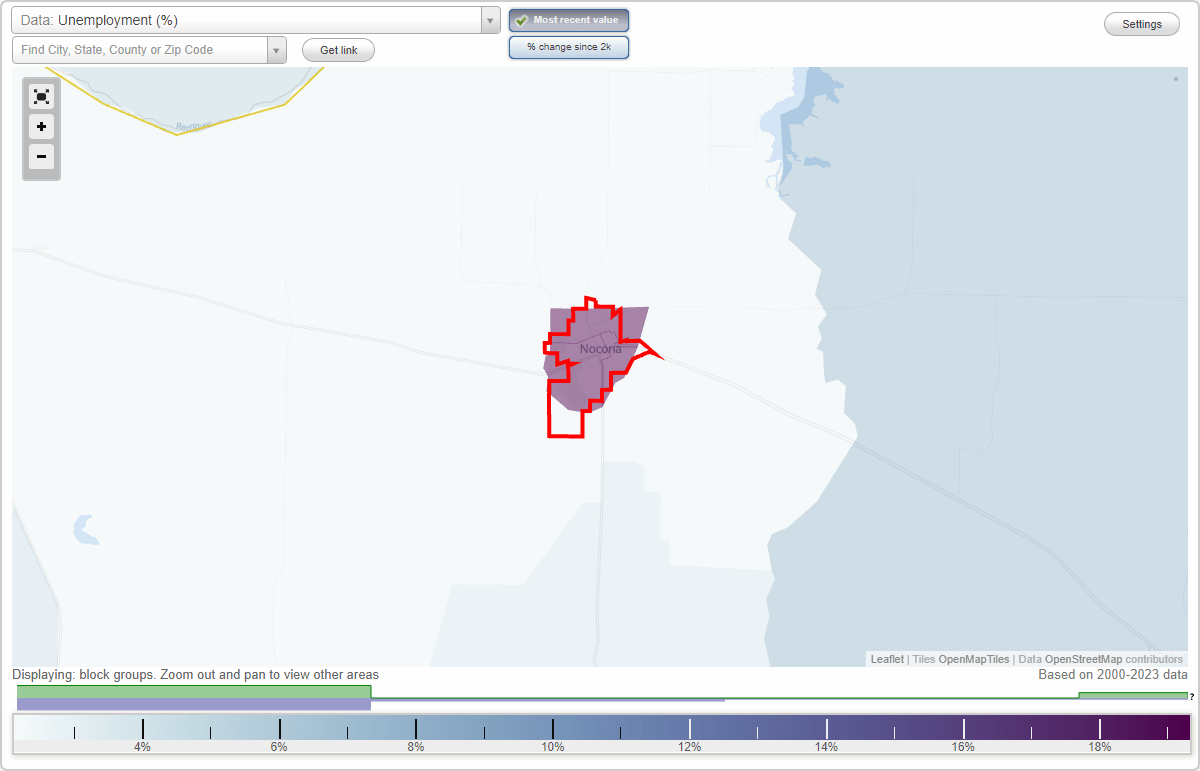Toggle the '% change since 2k' view
This screenshot has height=771, width=1200.
[569, 46]
